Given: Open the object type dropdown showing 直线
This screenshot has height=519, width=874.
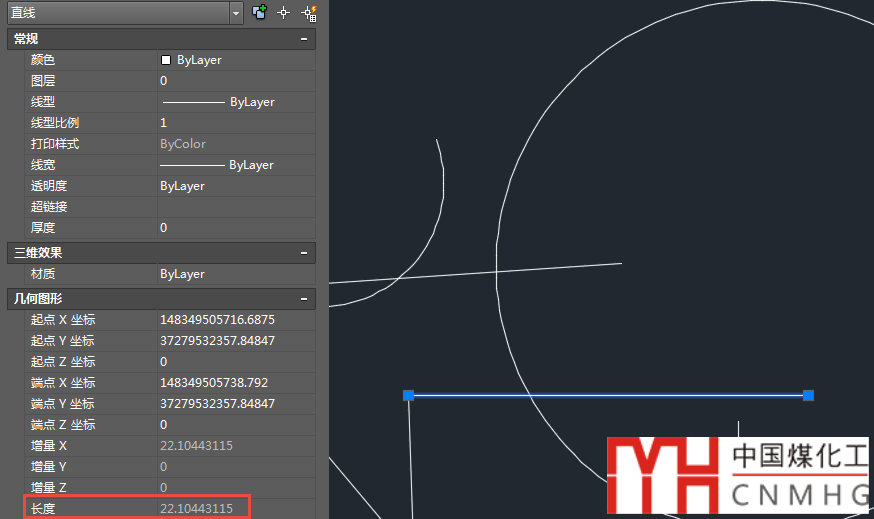Looking at the screenshot, I should pos(124,13).
